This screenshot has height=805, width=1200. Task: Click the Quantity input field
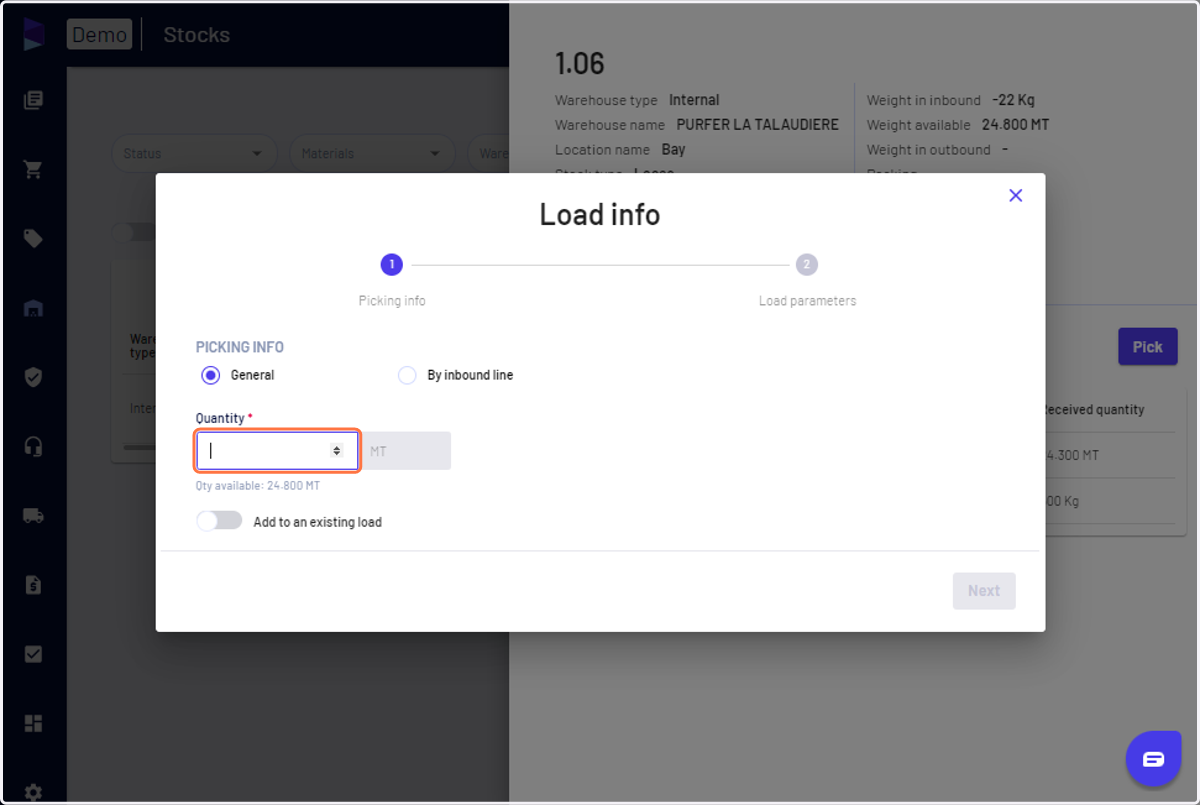tap(277, 451)
